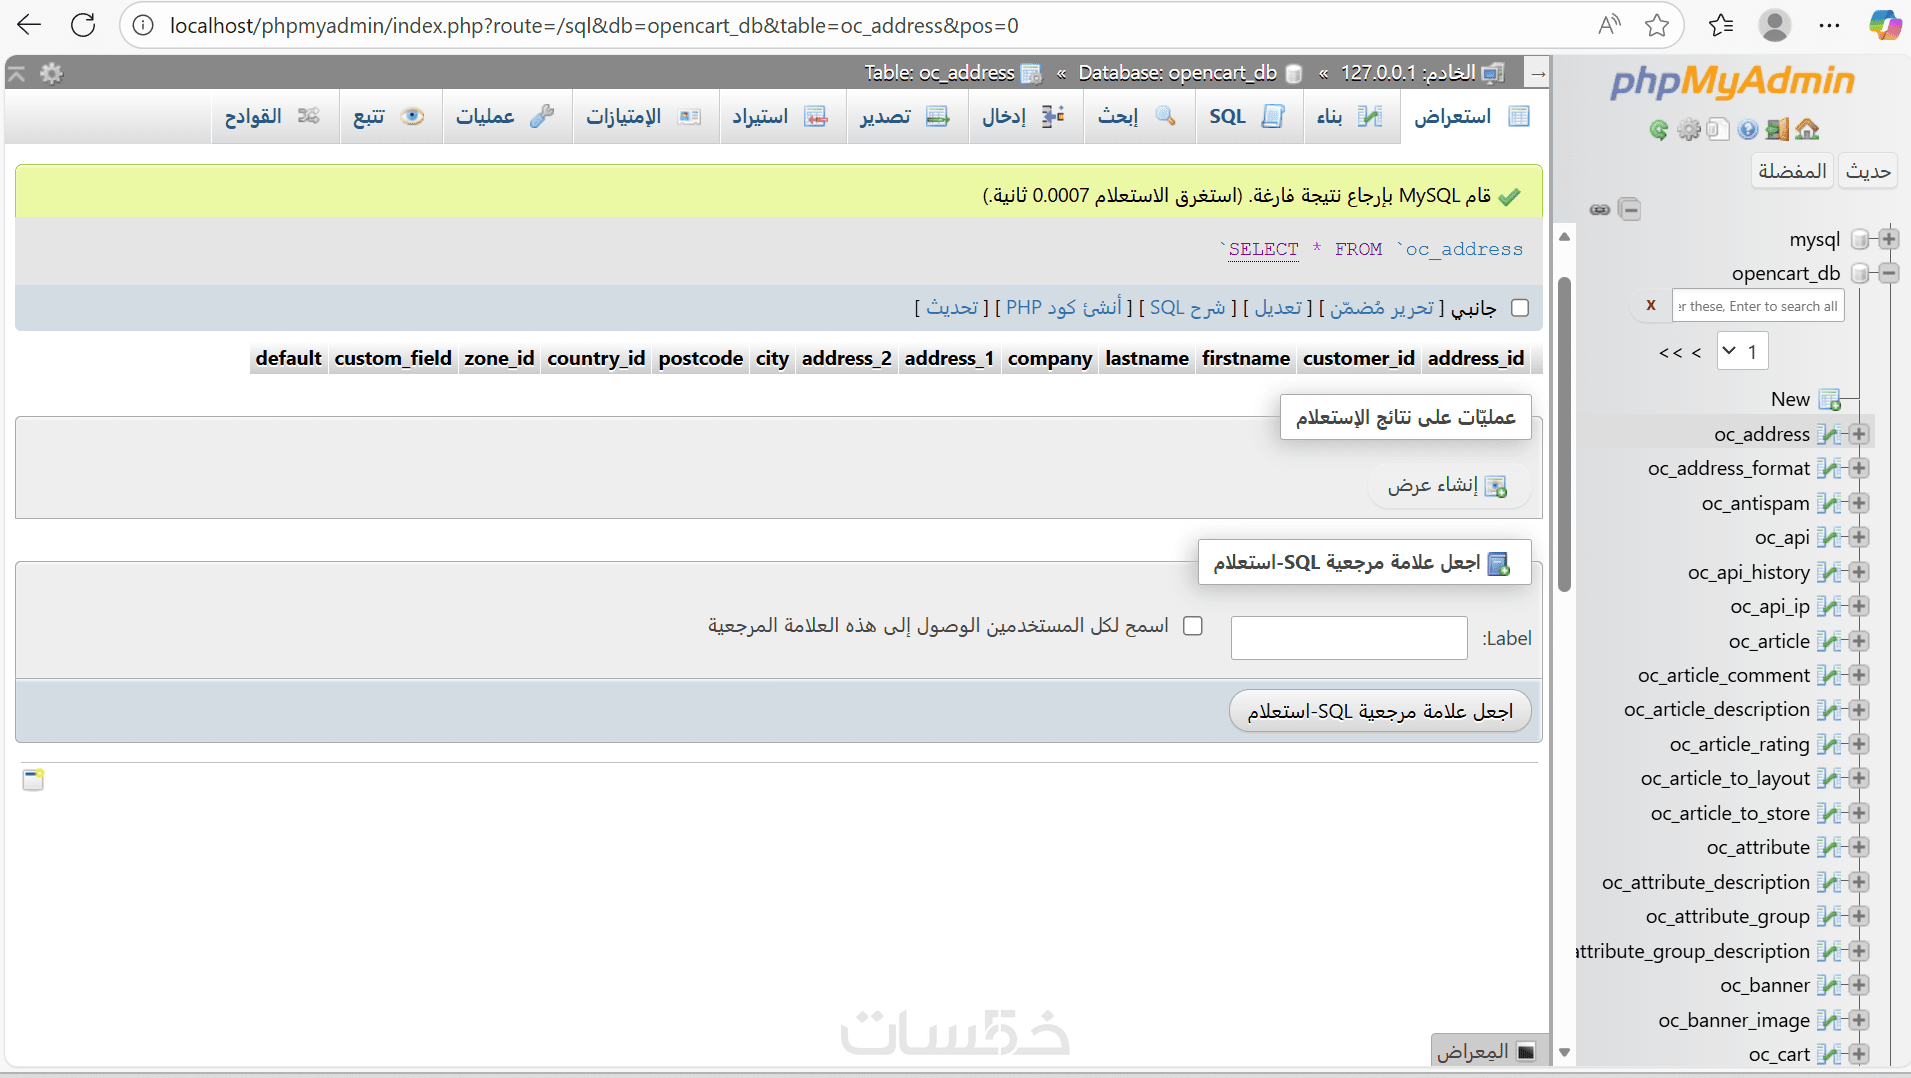Add page to favorites star icon

[1656, 25]
